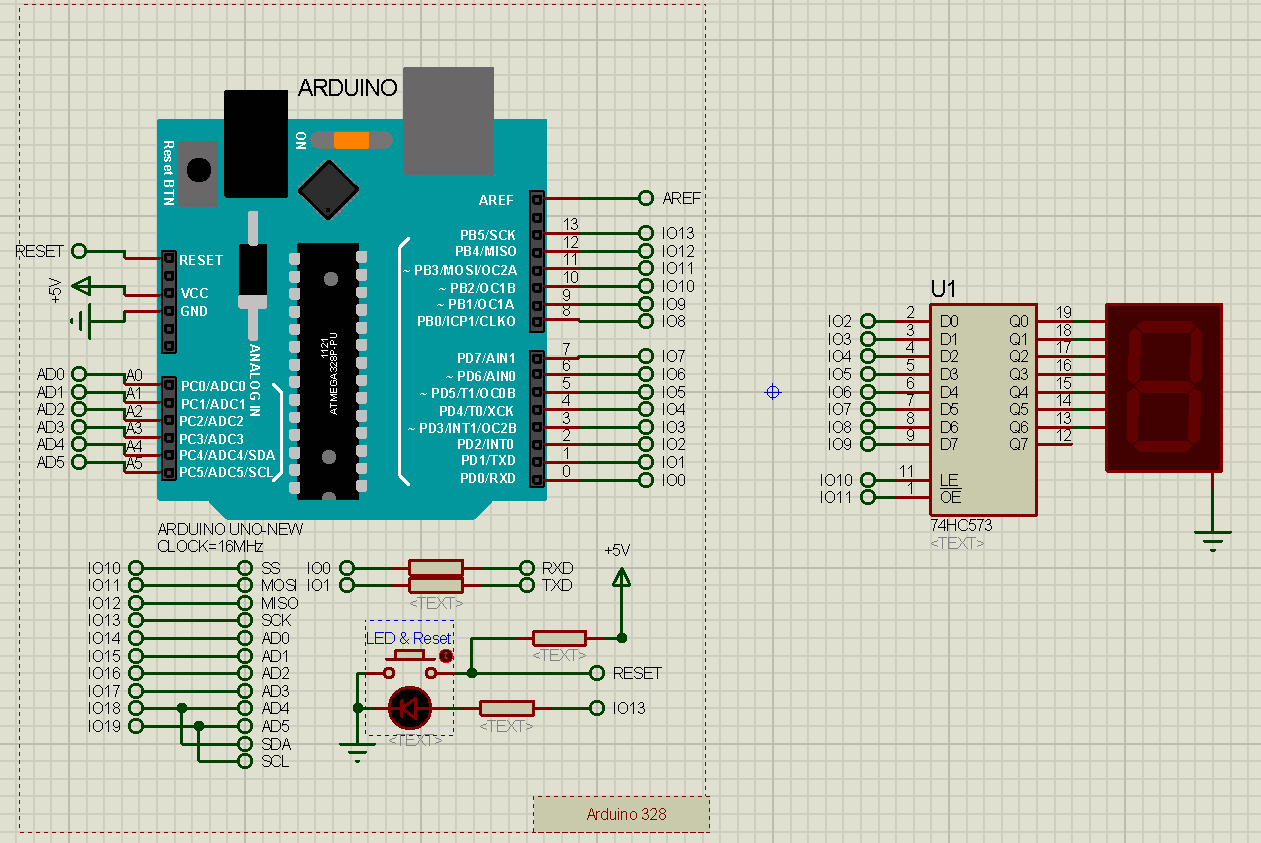Select the SDA pin on the left pin list
The image size is (1261, 843).
[243, 743]
